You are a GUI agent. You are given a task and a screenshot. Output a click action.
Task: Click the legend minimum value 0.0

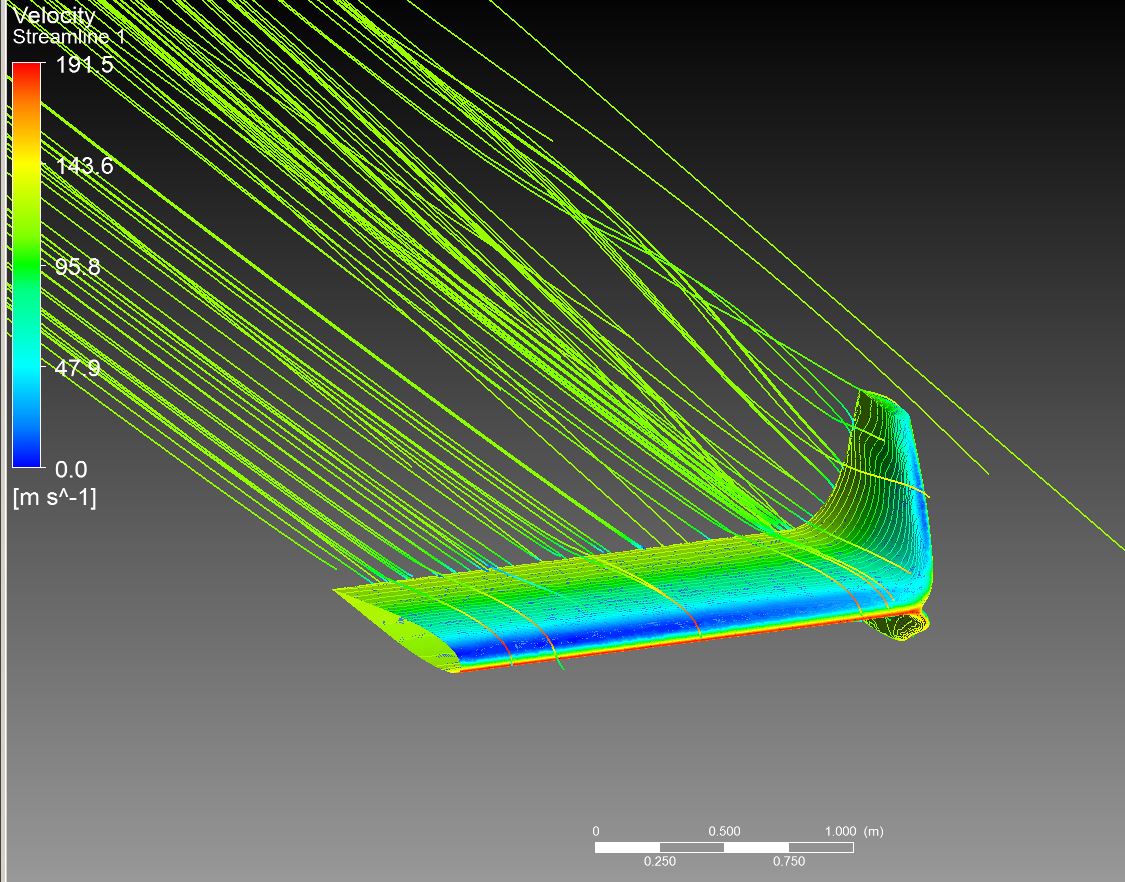pos(71,469)
